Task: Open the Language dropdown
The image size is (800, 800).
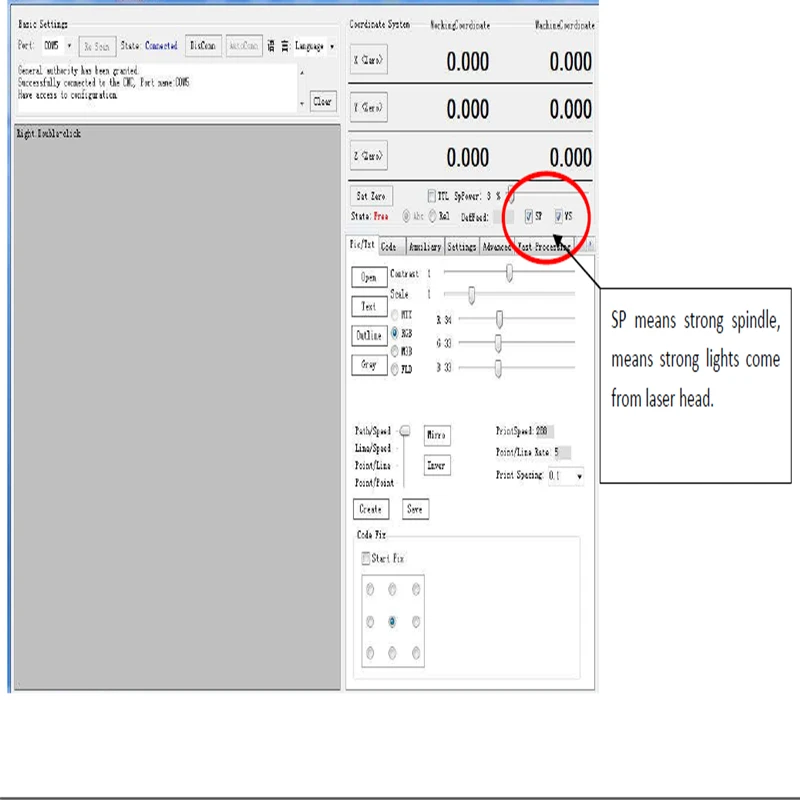Action: tap(332, 46)
